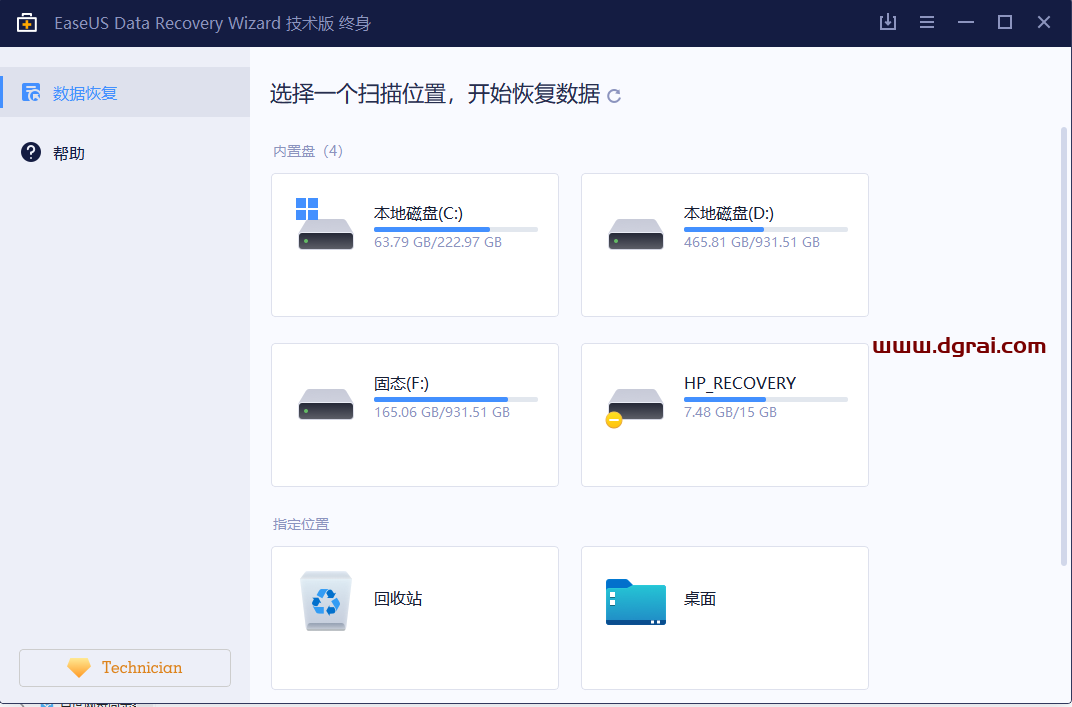Screen dimensions: 1072x707
Task: Click the 指定位置 section header
Action: point(301,524)
